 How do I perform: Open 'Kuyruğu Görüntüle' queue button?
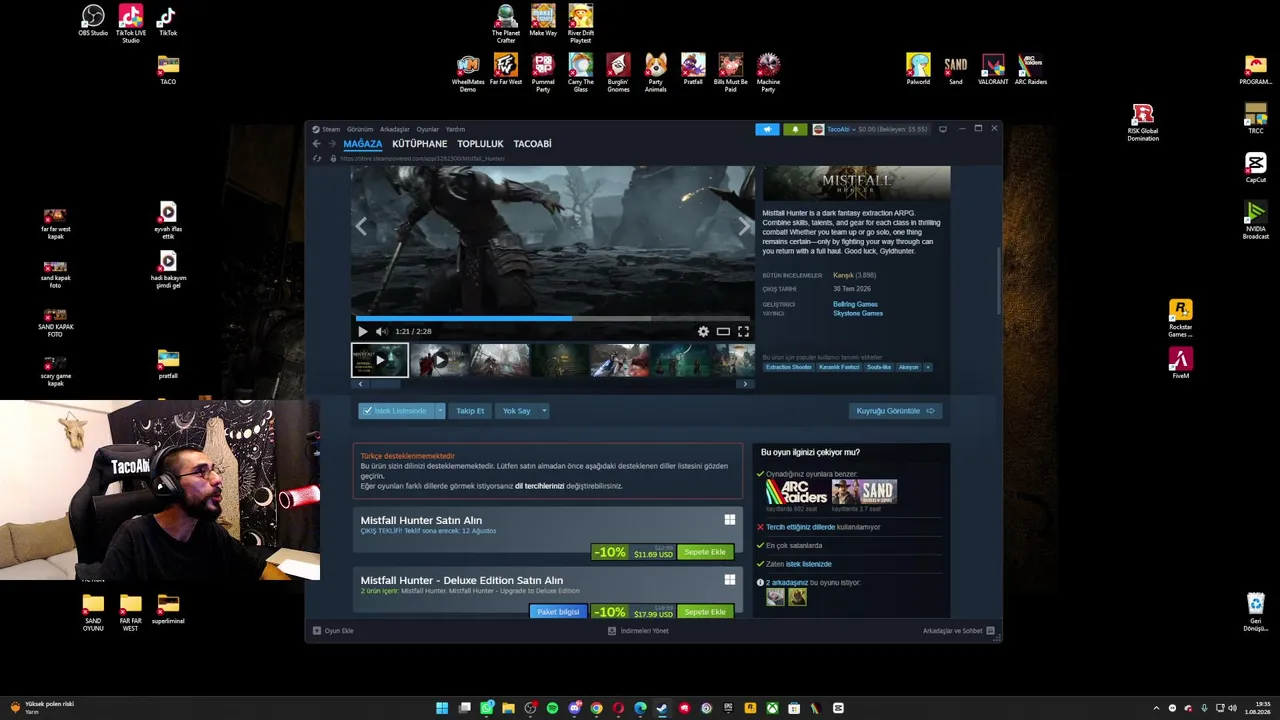(895, 411)
